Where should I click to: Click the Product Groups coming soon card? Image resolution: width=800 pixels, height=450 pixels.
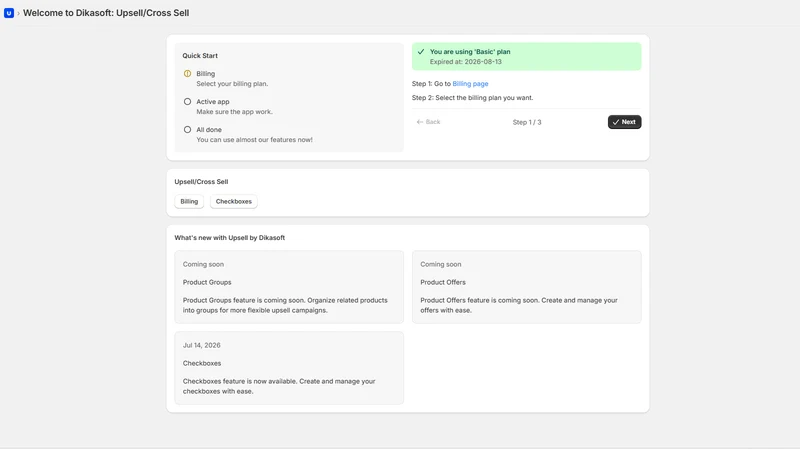point(289,287)
